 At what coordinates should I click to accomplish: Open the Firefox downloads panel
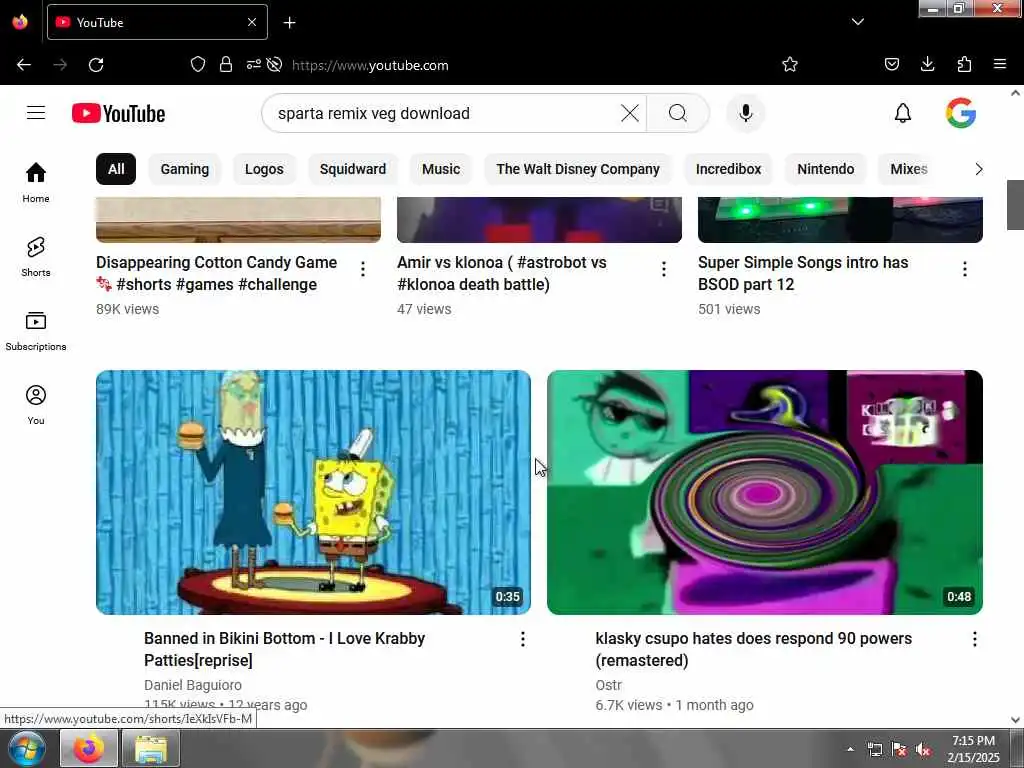[927, 64]
